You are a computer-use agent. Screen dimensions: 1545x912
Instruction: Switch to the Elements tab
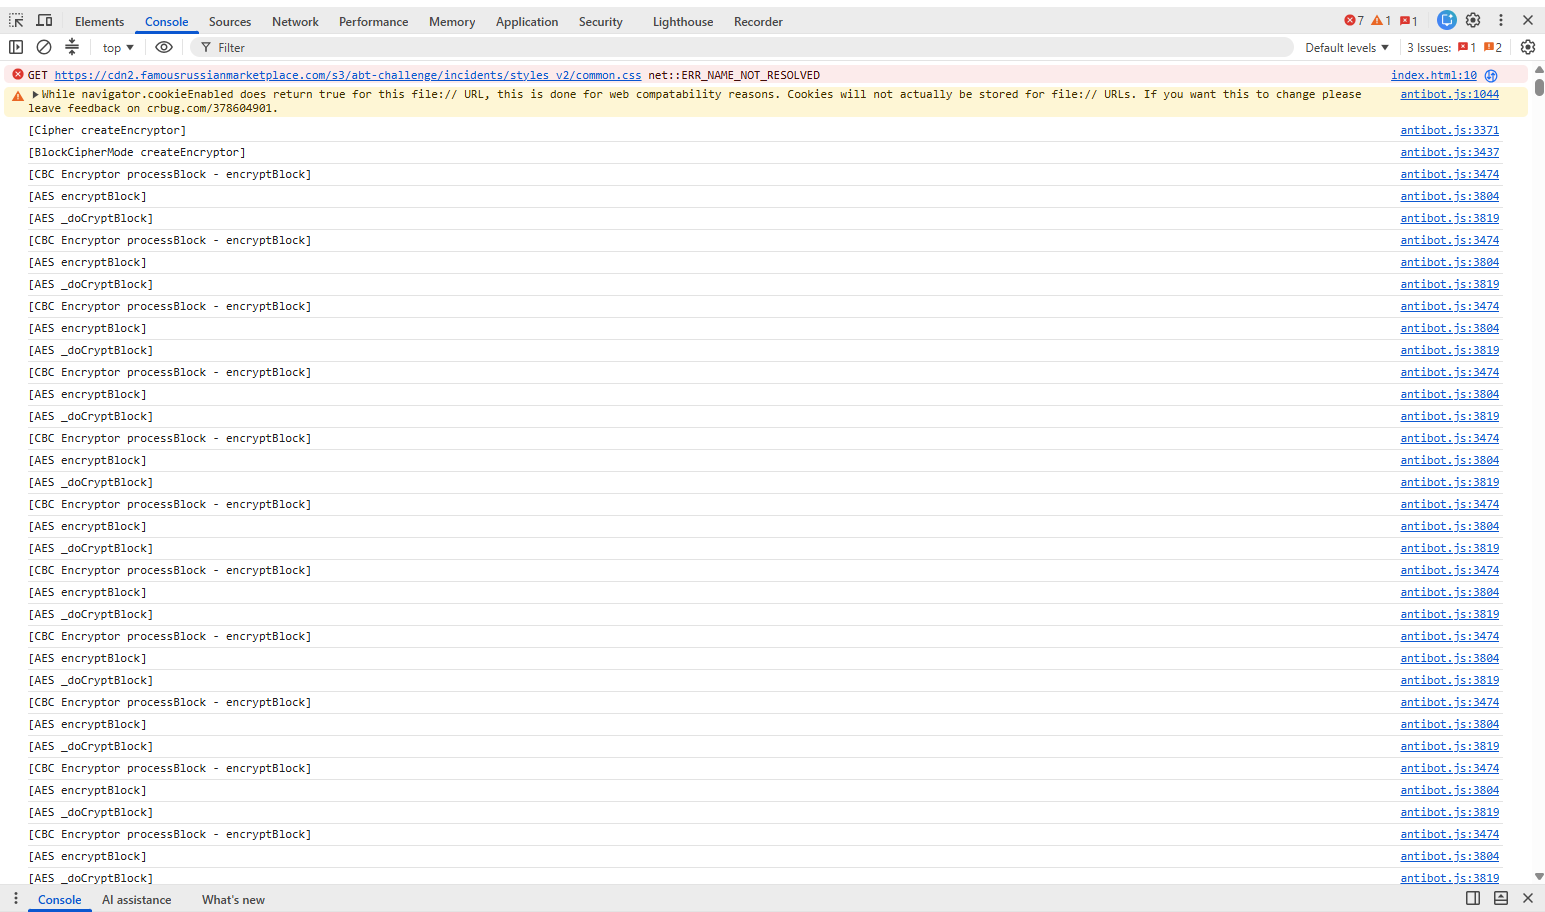100,22
